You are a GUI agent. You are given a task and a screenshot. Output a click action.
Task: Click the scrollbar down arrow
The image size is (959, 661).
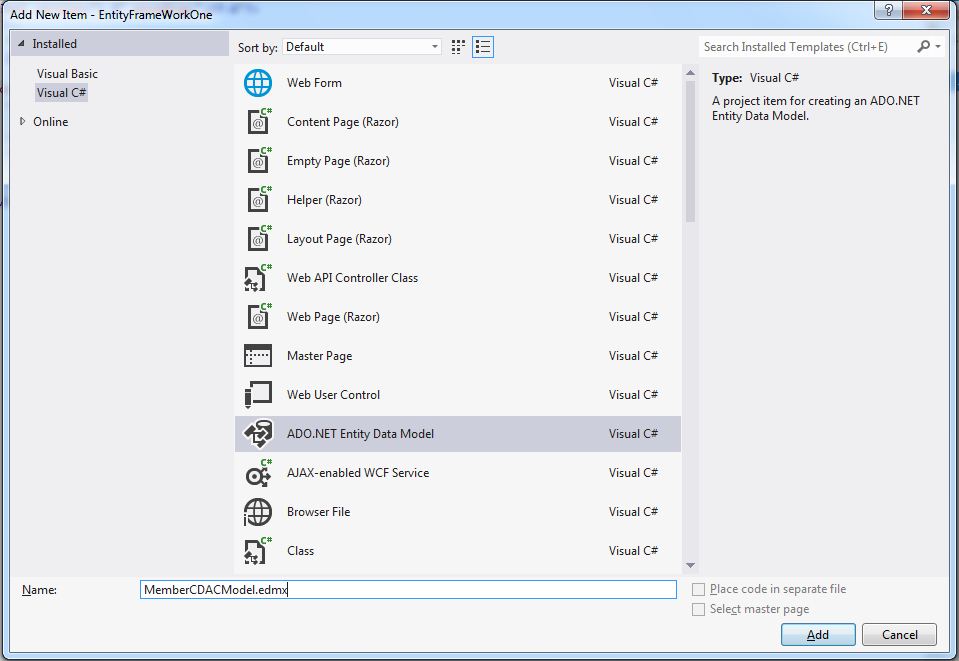pos(691,566)
